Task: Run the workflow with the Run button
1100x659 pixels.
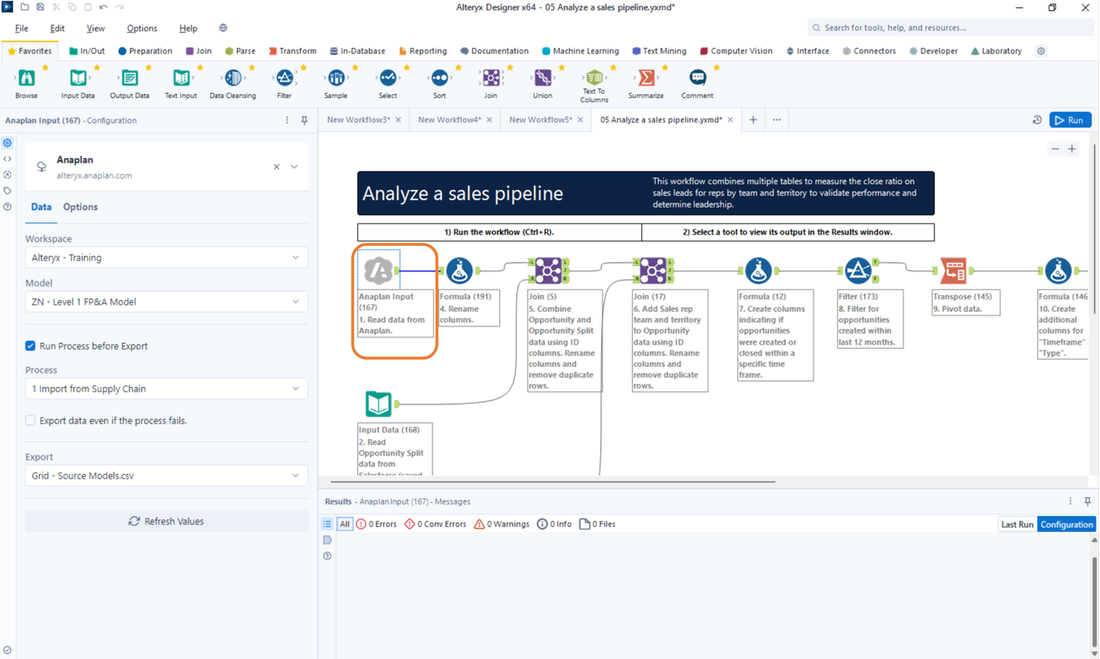Action: (x=1069, y=119)
